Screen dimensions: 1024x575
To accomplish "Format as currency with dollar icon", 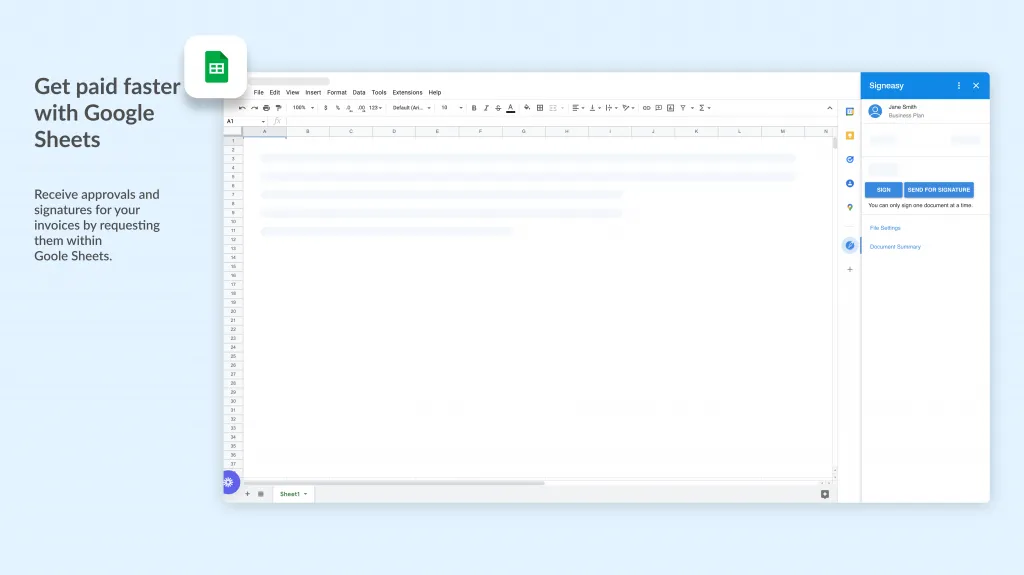I will 325,108.
